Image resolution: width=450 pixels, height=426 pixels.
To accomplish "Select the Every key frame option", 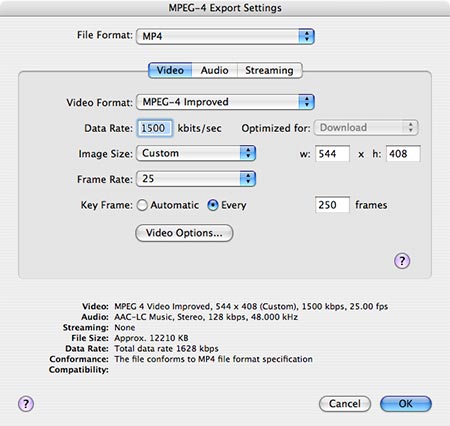I will [213, 205].
